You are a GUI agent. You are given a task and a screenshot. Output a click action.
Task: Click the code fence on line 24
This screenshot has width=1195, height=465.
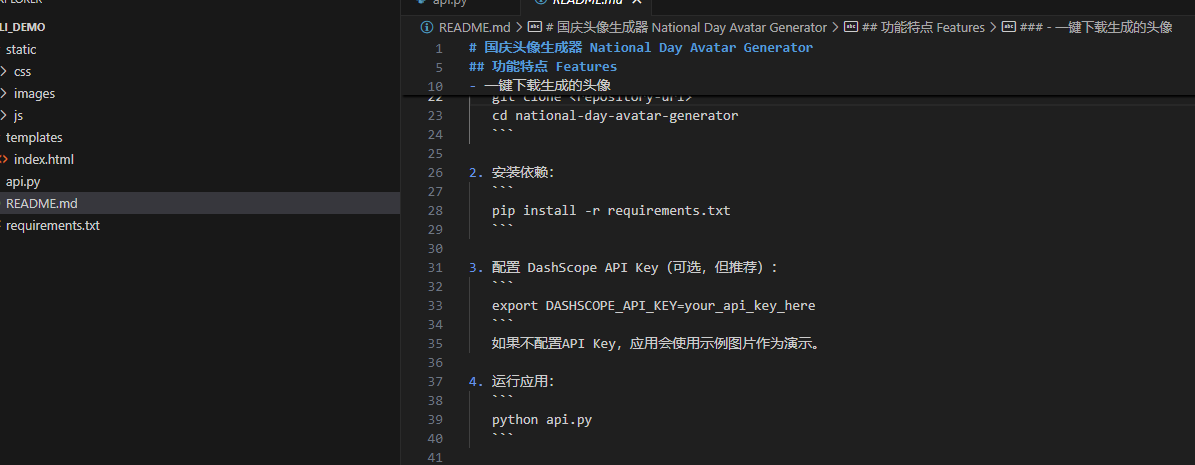click(502, 133)
